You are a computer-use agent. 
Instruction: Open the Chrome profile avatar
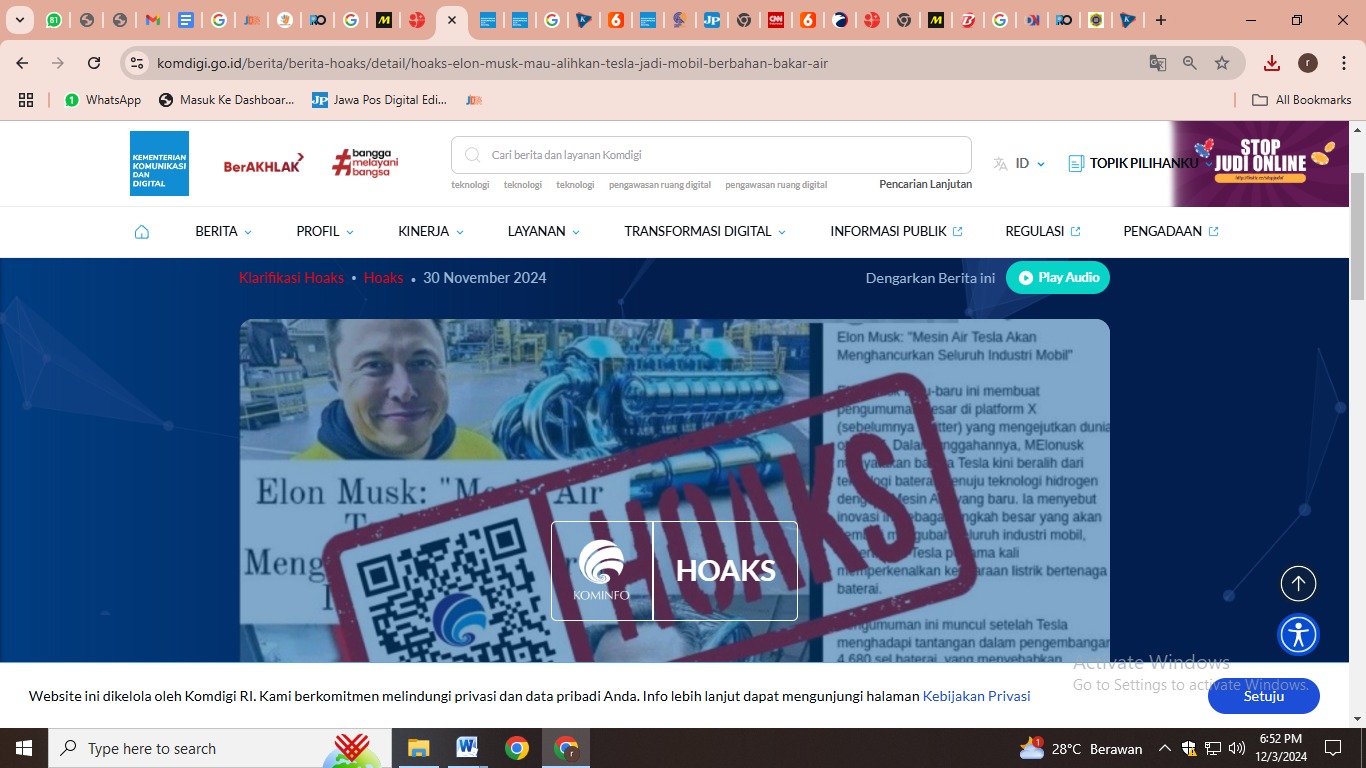click(x=1308, y=63)
